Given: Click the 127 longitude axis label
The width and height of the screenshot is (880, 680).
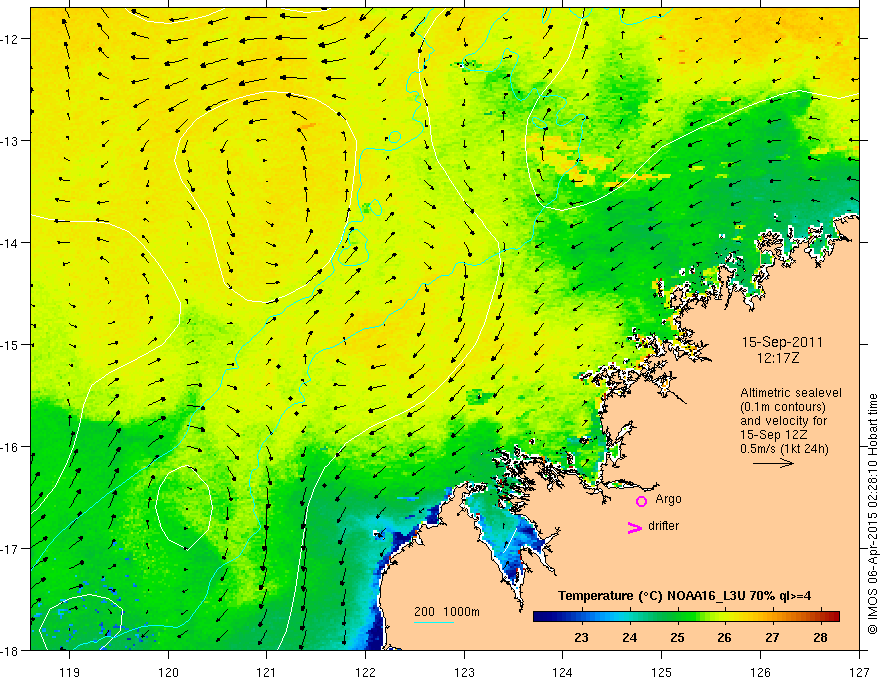Looking at the screenshot, I should point(859,672).
